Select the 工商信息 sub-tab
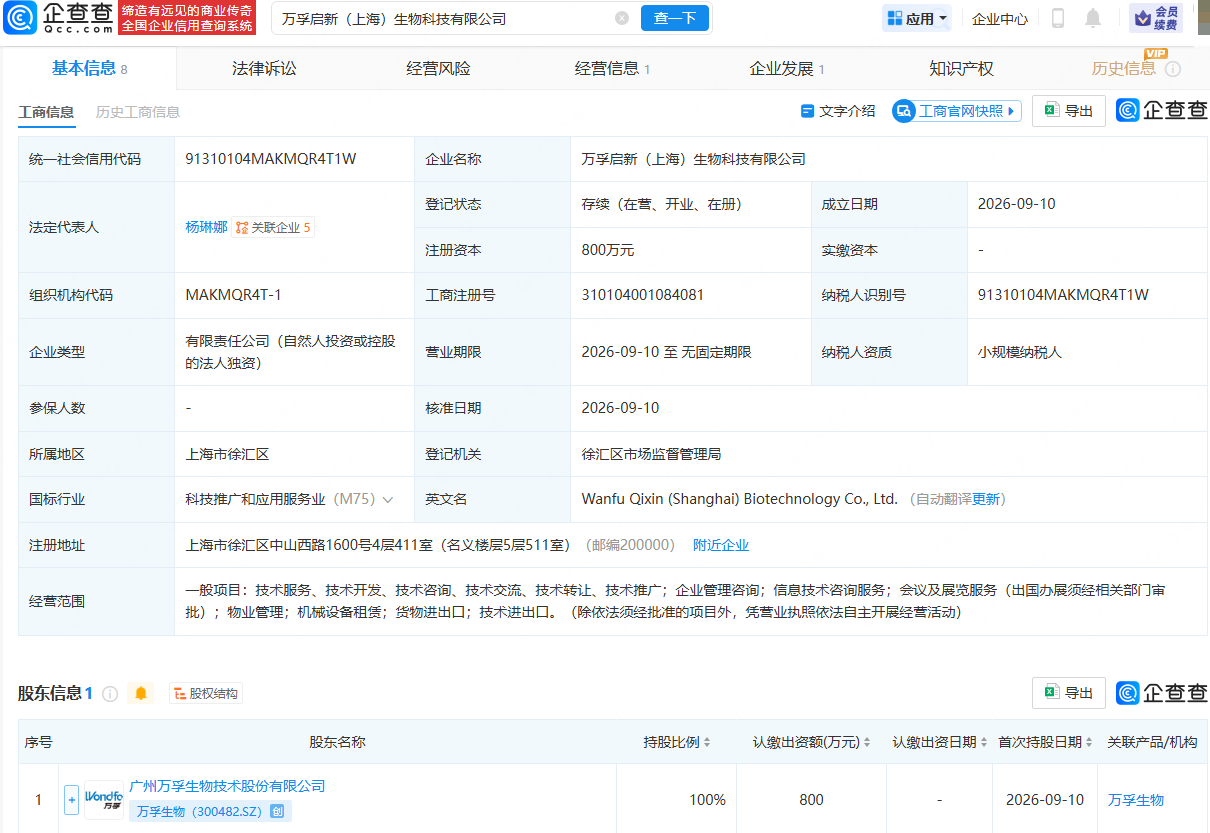Image resolution: width=1210 pixels, height=833 pixels. (x=46, y=112)
